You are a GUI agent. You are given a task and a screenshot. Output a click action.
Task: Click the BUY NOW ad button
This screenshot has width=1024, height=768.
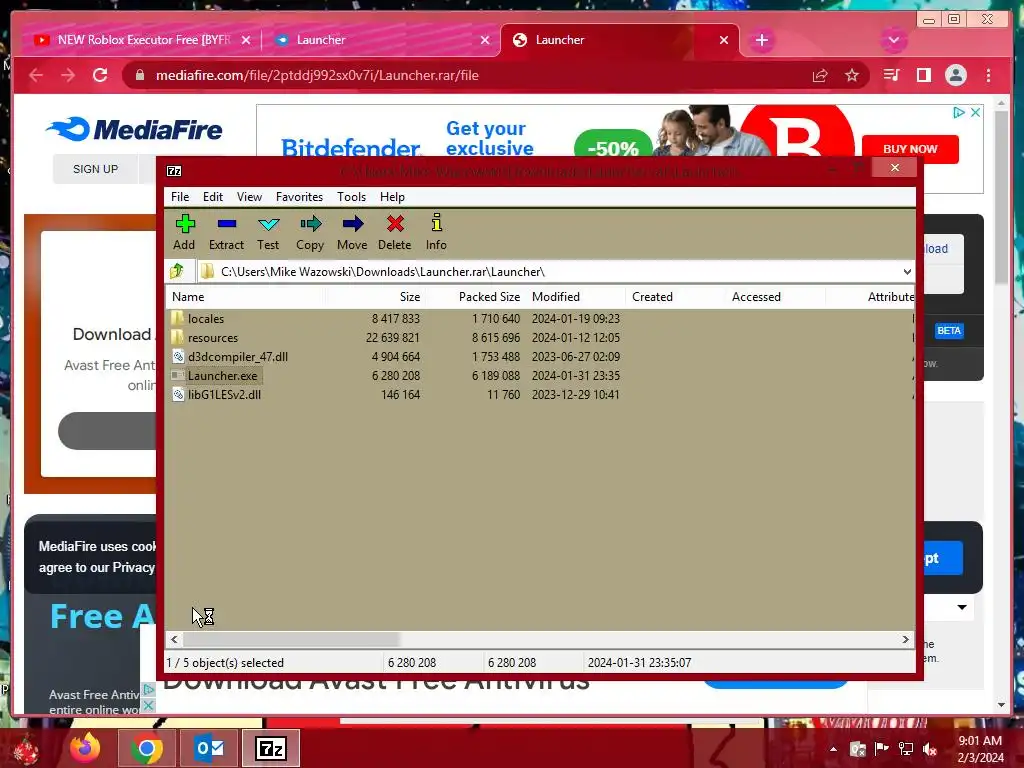click(x=910, y=149)
